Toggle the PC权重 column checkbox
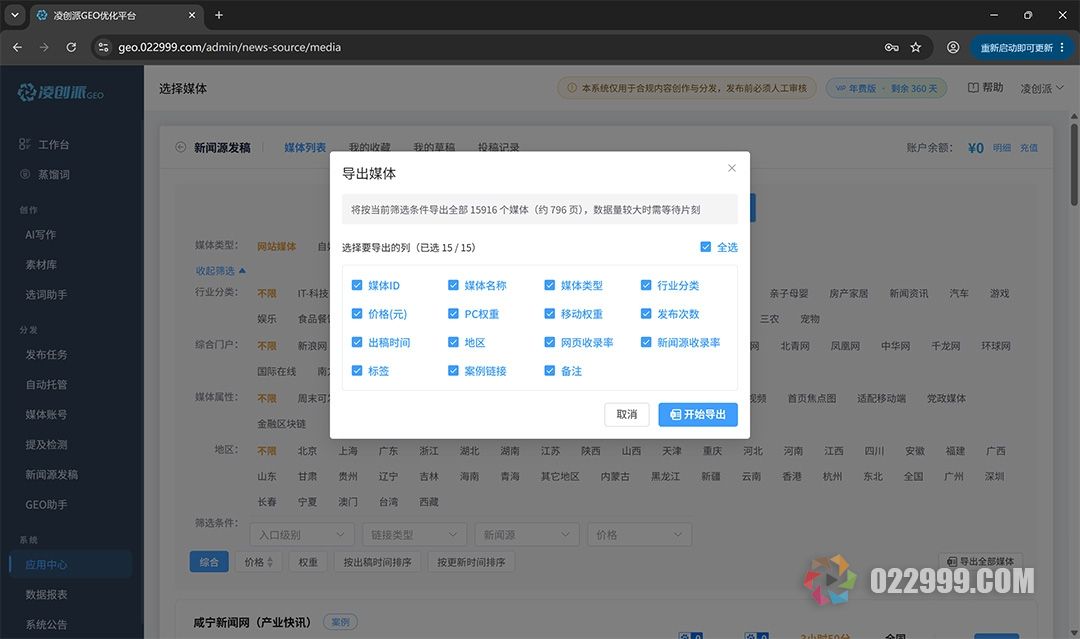 tap(453, 313)
